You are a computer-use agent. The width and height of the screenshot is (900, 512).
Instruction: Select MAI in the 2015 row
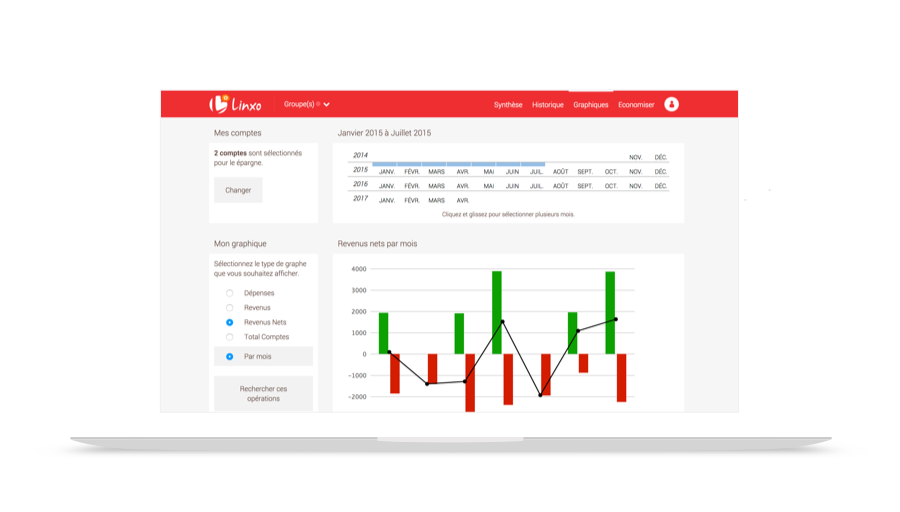(x=488, y=172)
